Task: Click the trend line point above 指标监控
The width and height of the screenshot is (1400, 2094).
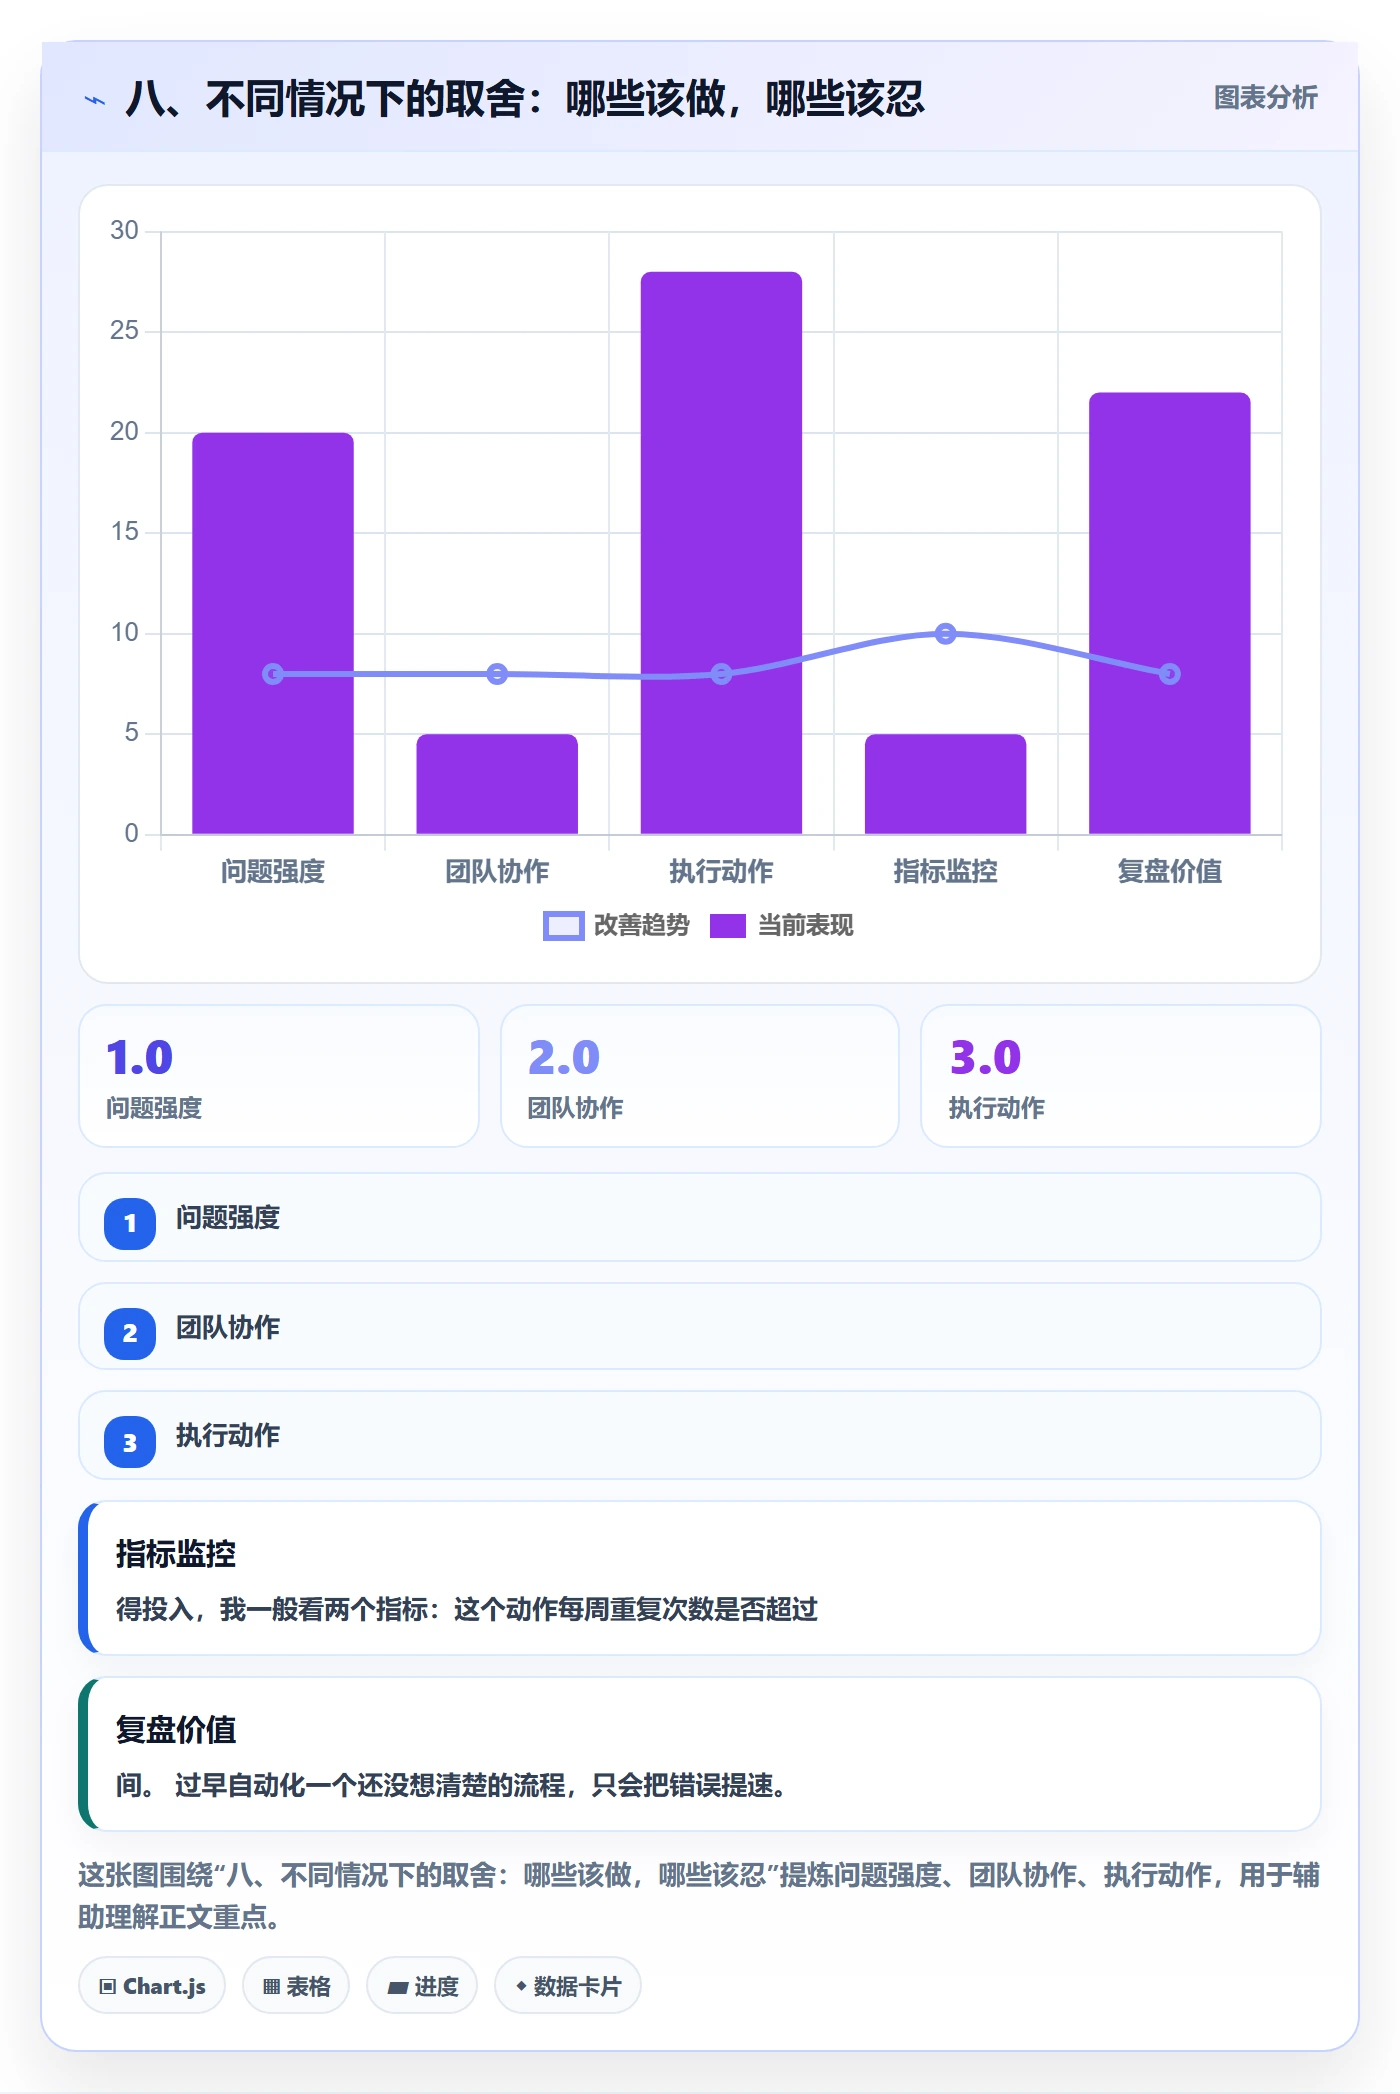Action: (x=945, y=633)
